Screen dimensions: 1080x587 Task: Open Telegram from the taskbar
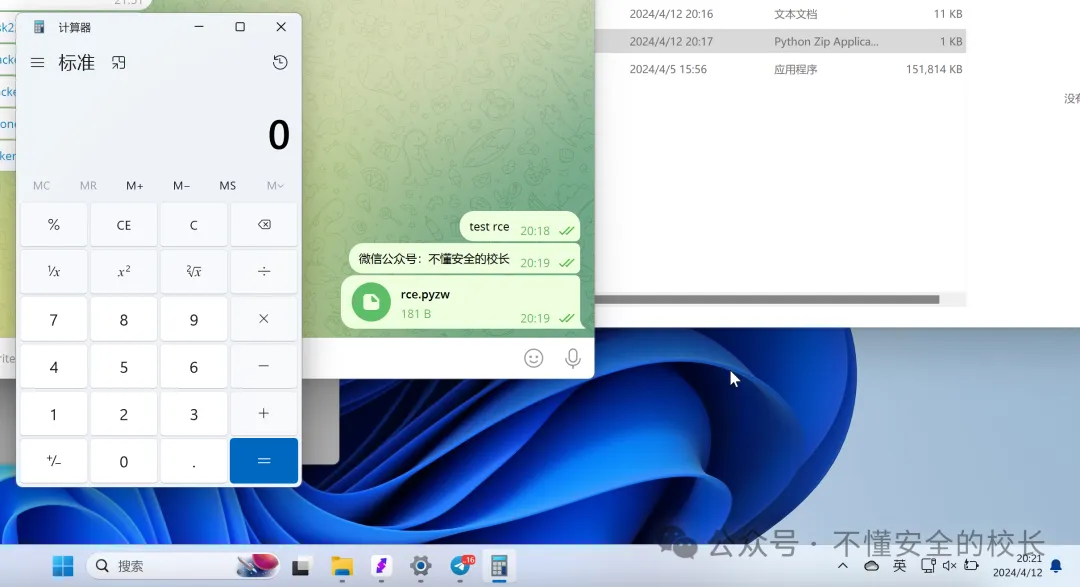tap(460, 566)
